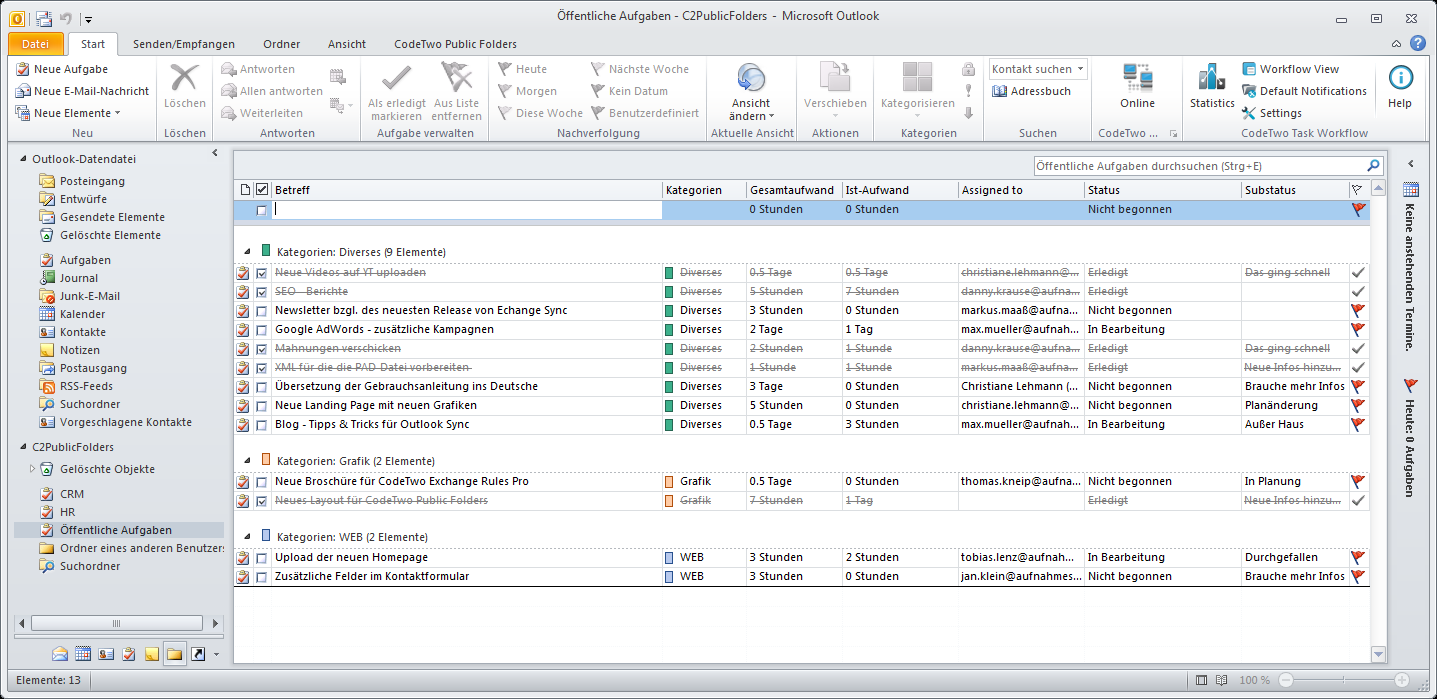Click red flag for Upload der neuen Homepage

click(x=1357, y=557)
